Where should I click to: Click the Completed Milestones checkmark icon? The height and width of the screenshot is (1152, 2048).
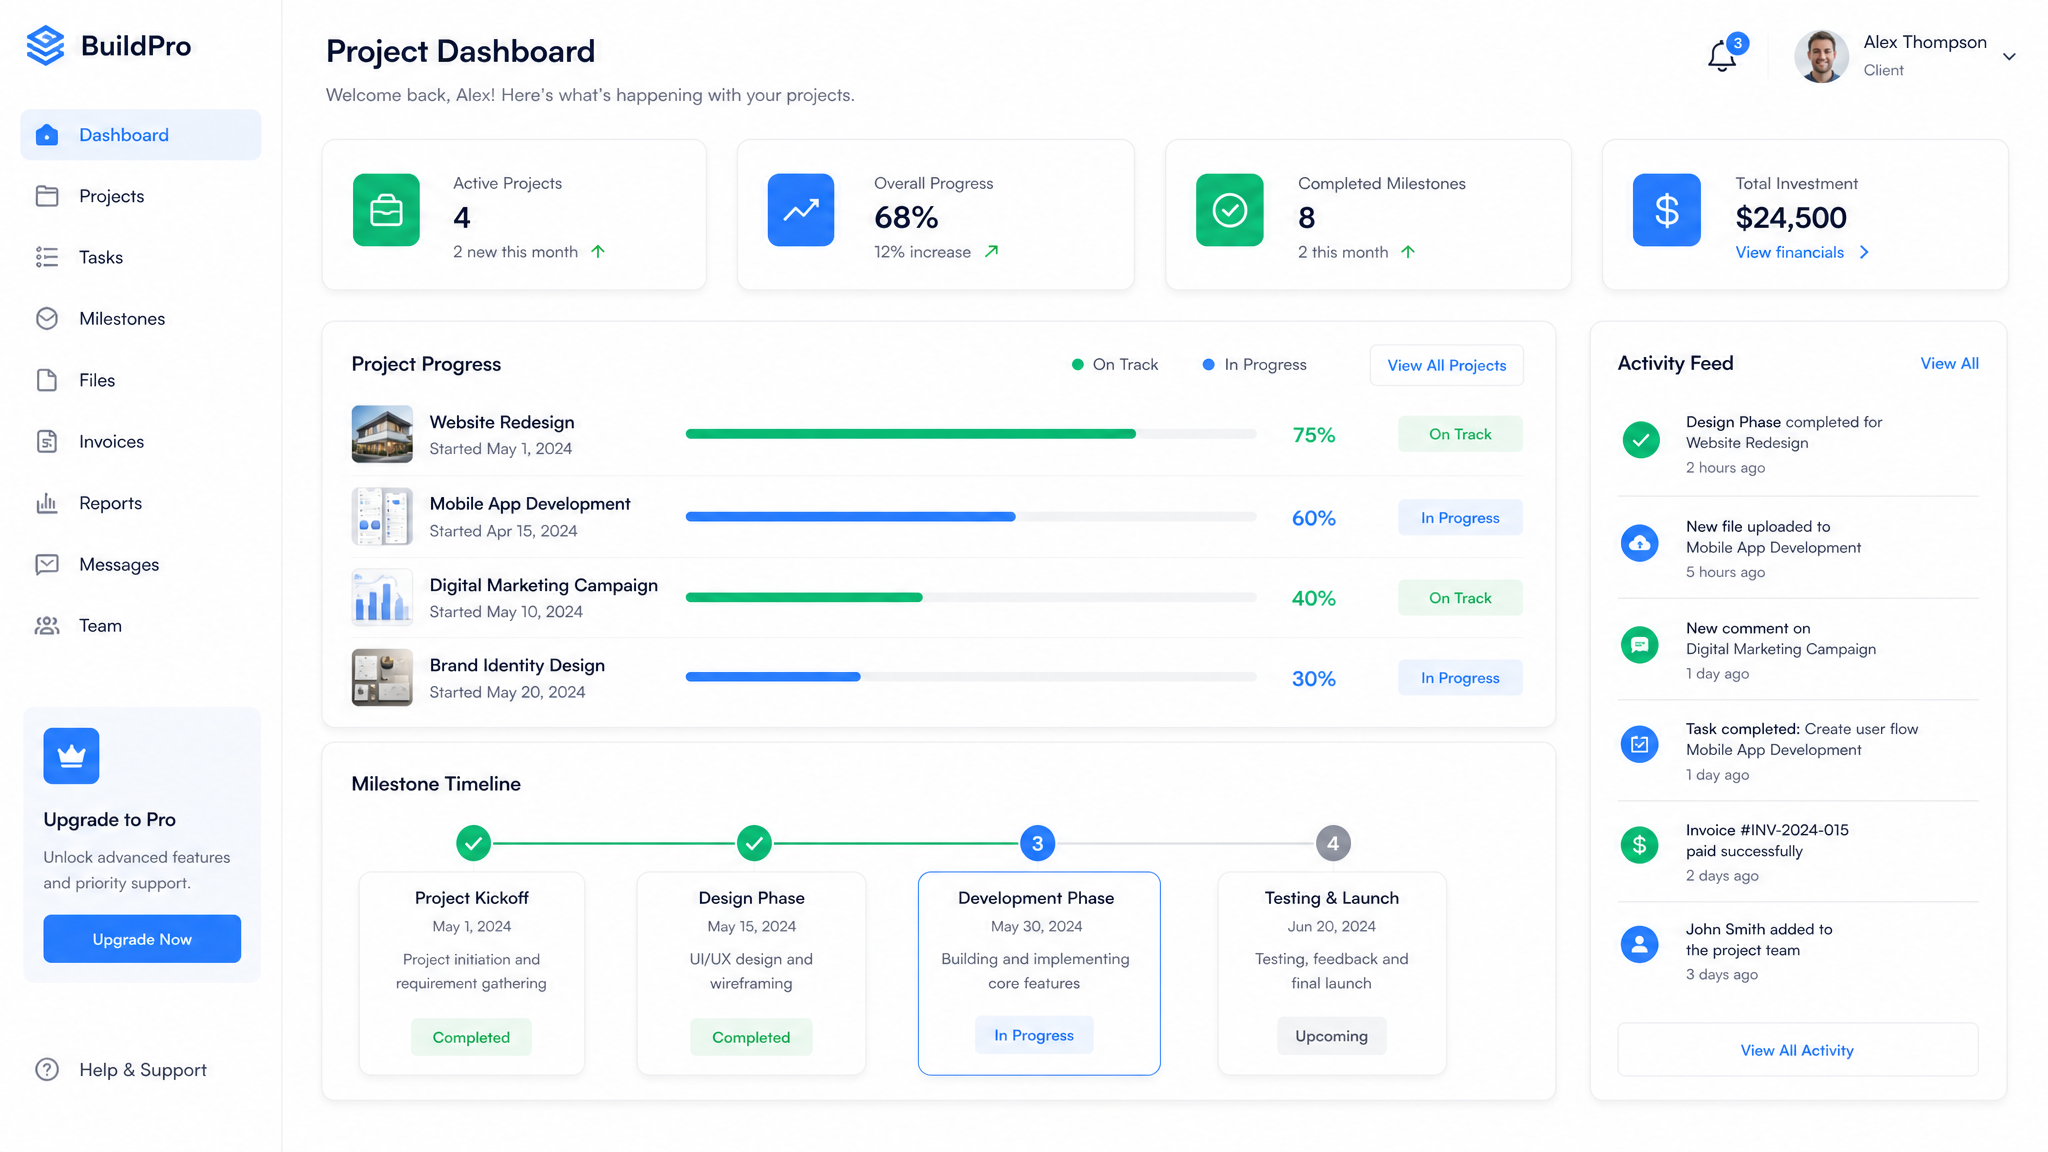[1230, 210]
